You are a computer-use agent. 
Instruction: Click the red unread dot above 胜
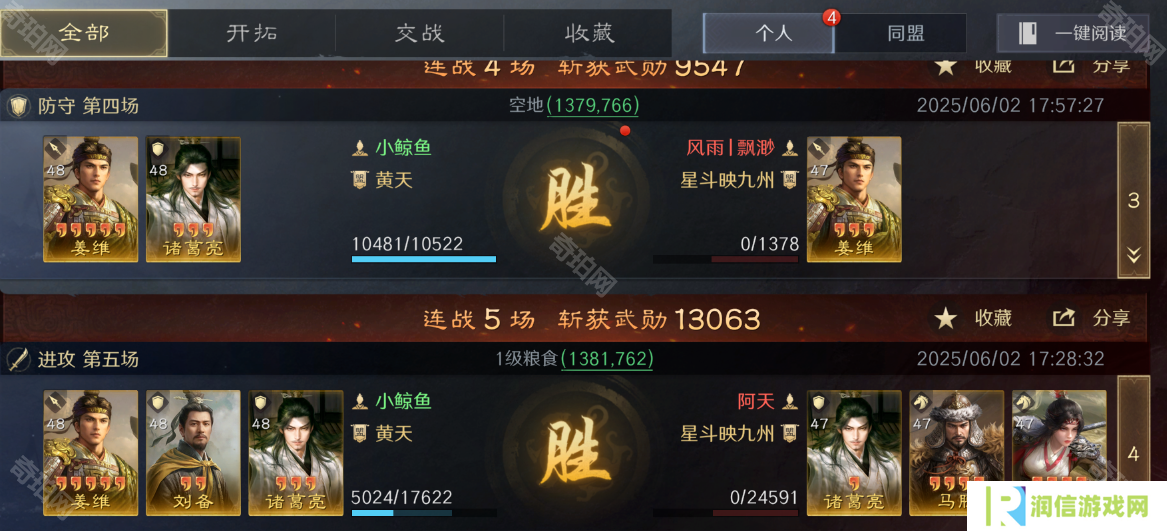(625, 131)
